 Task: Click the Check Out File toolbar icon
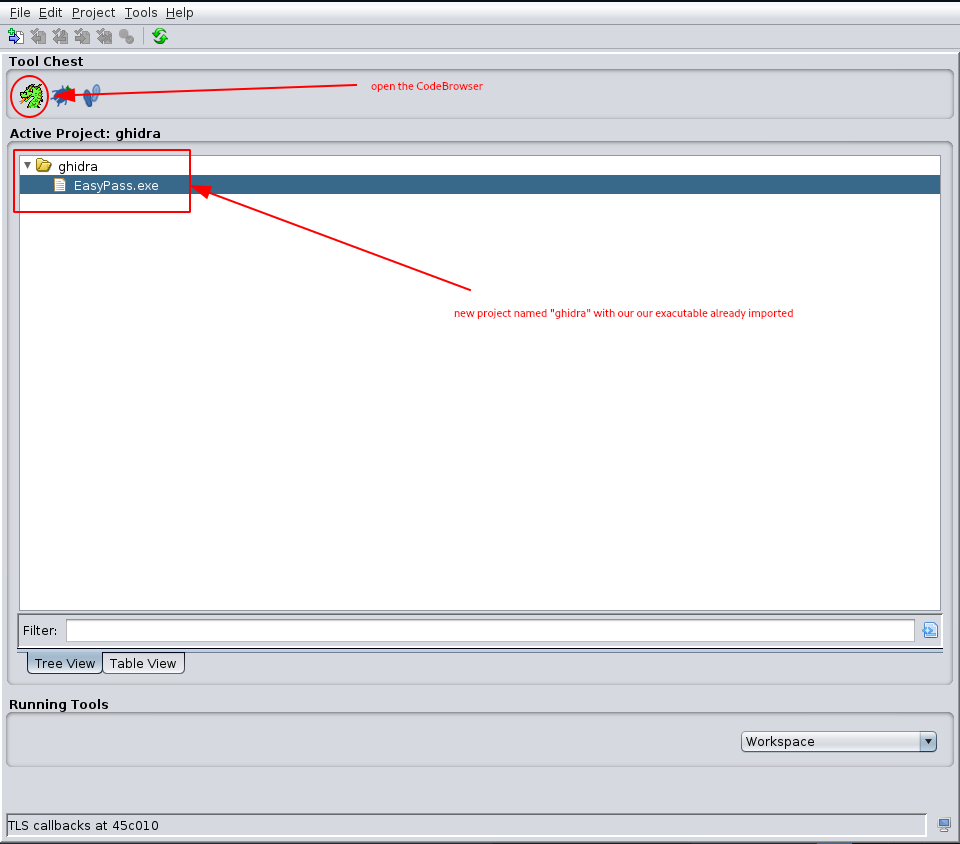(x=38, y=37)
